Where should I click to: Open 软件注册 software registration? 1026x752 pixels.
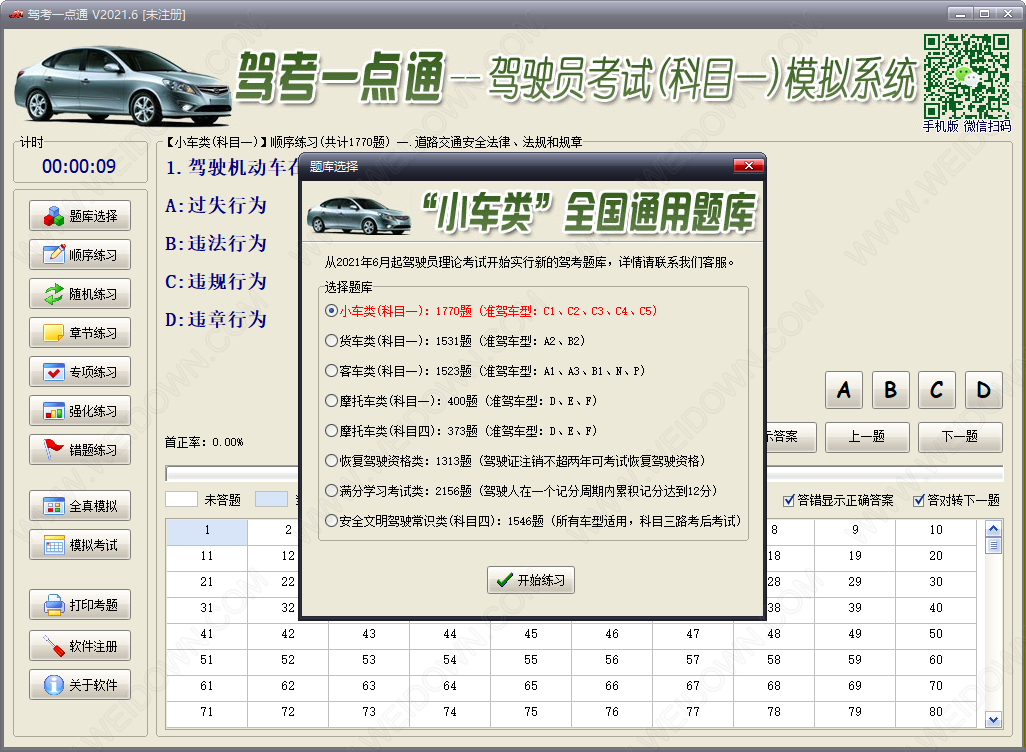point(81,646)
